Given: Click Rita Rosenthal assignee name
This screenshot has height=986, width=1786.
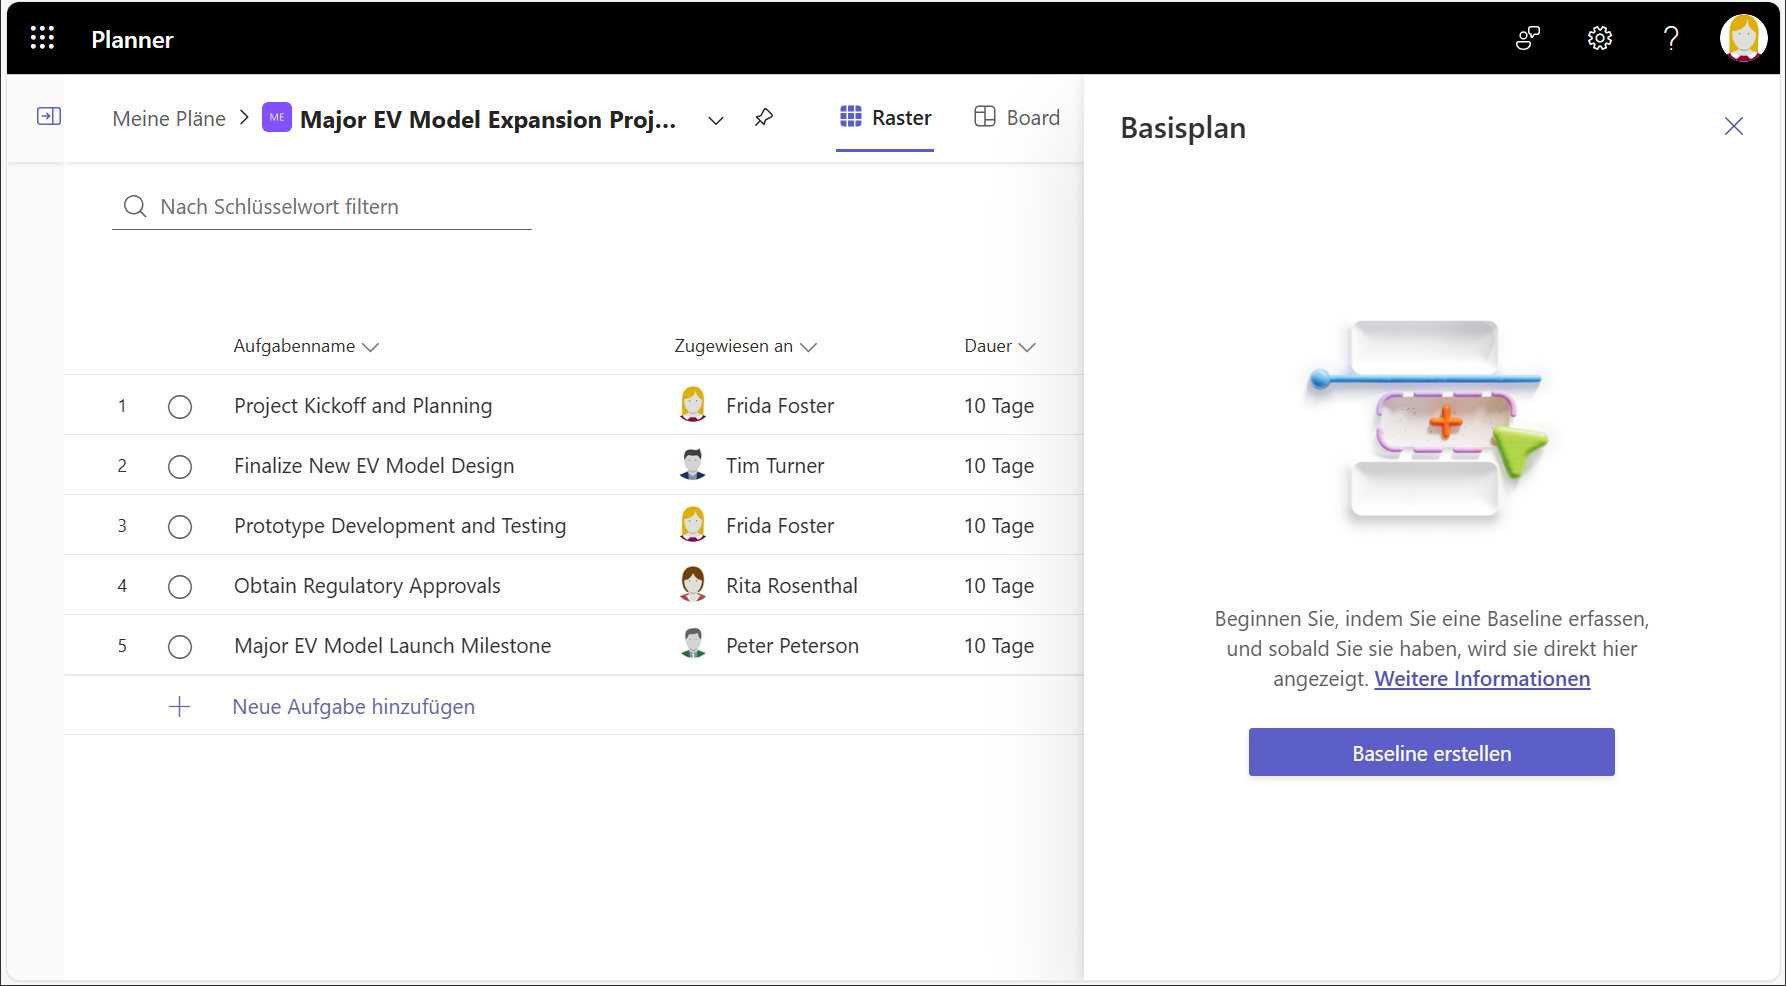Looking at the screenshot, I should (x=792, y=586).
